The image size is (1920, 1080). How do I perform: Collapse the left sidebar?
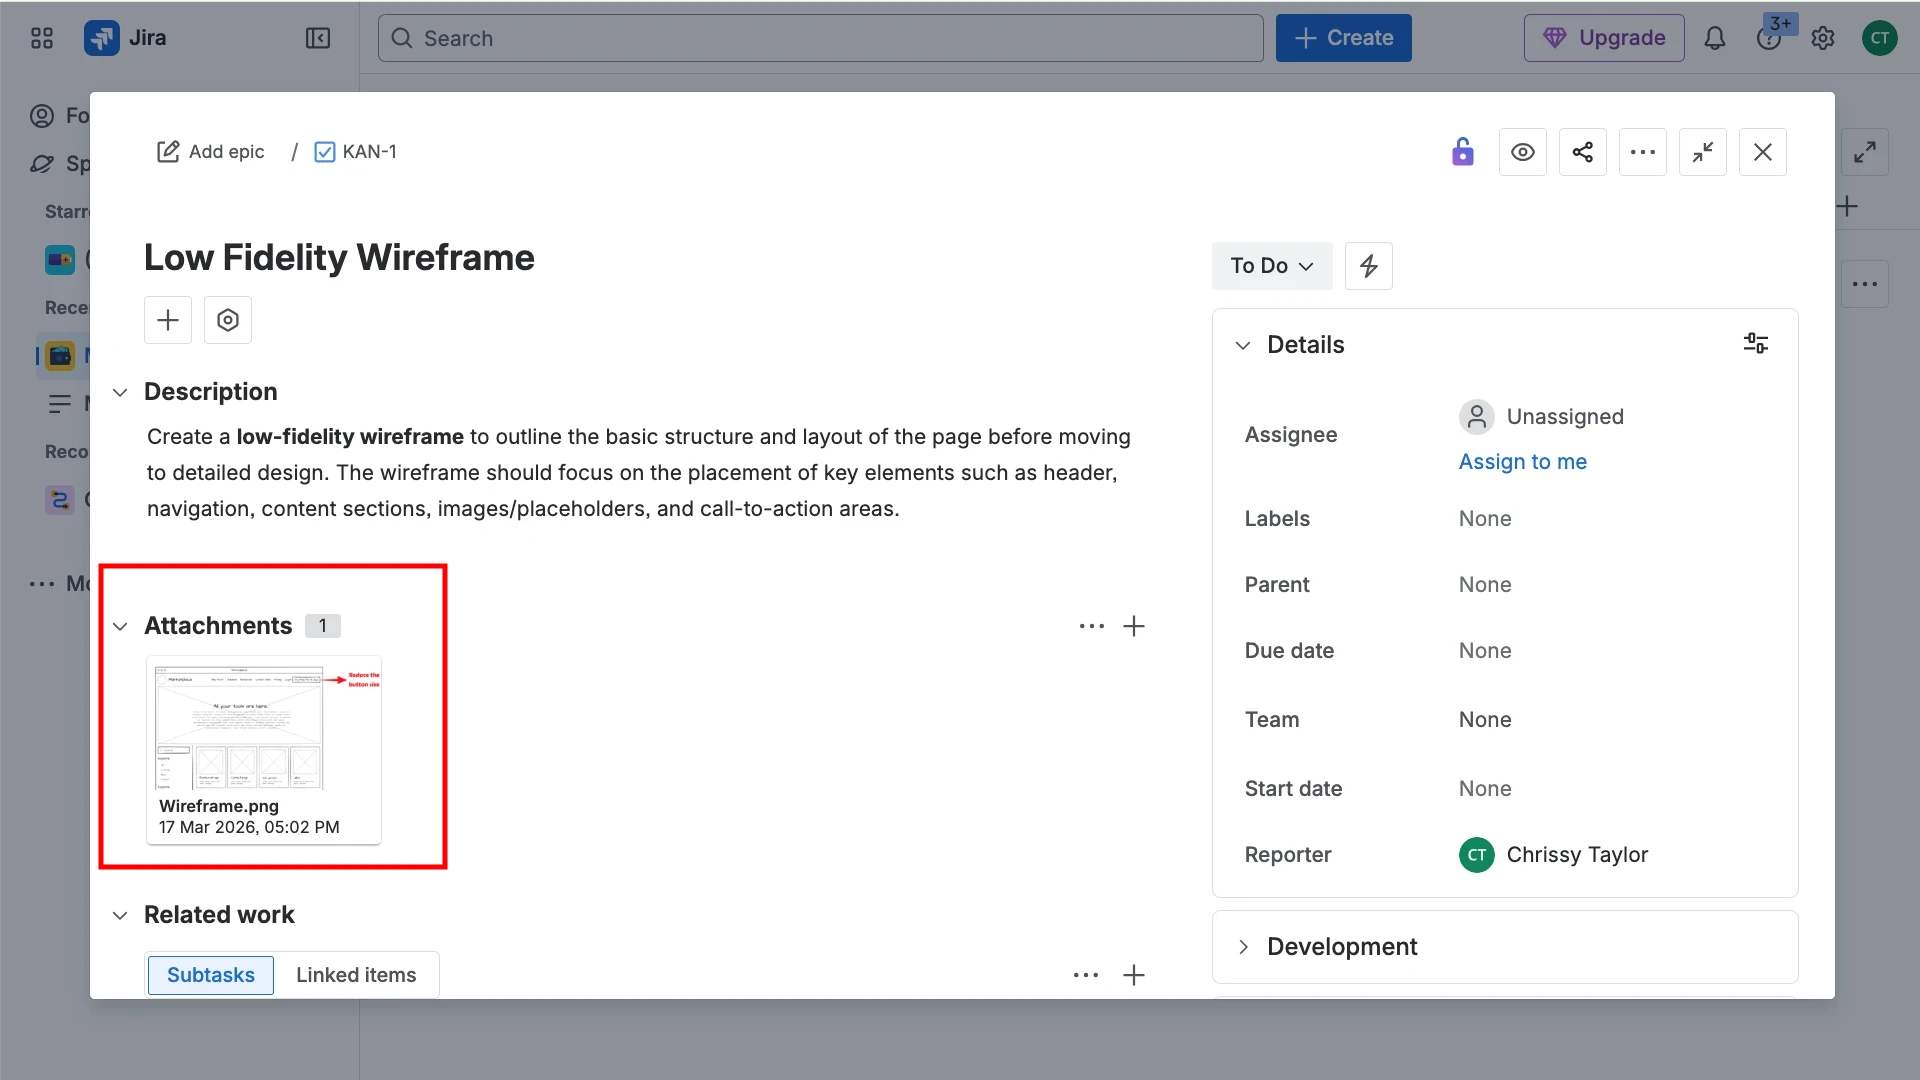click(317, 38)
